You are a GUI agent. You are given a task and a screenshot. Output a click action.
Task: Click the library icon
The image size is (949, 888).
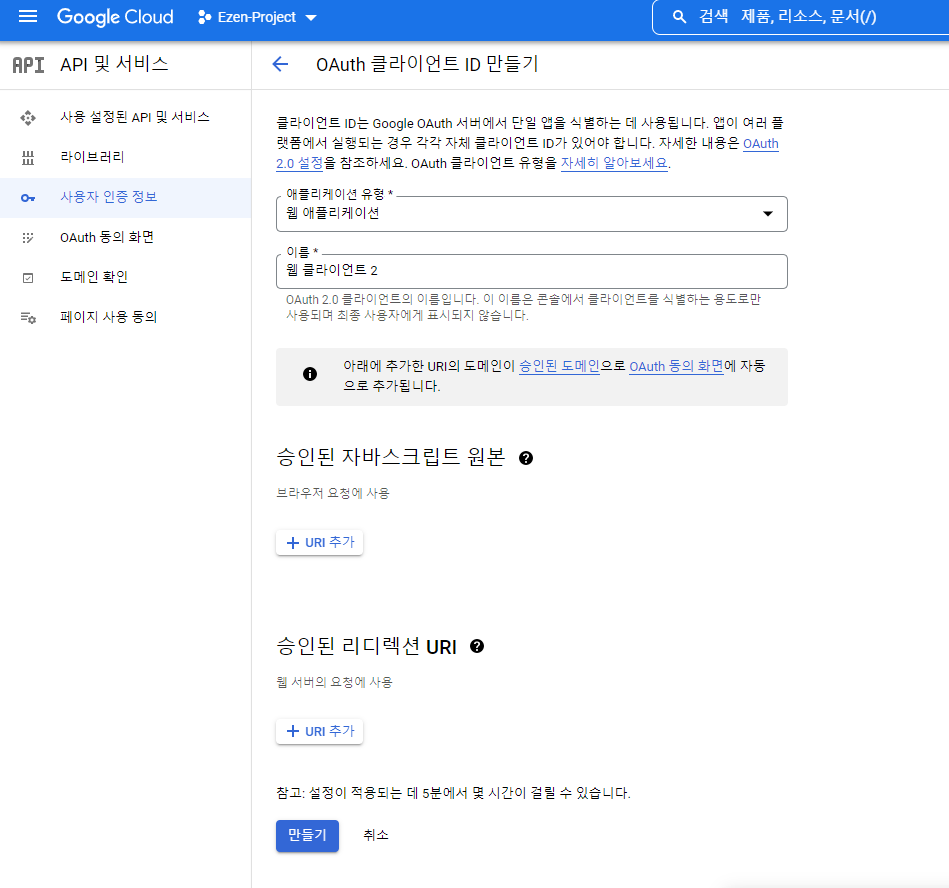(x=28, y=158)
